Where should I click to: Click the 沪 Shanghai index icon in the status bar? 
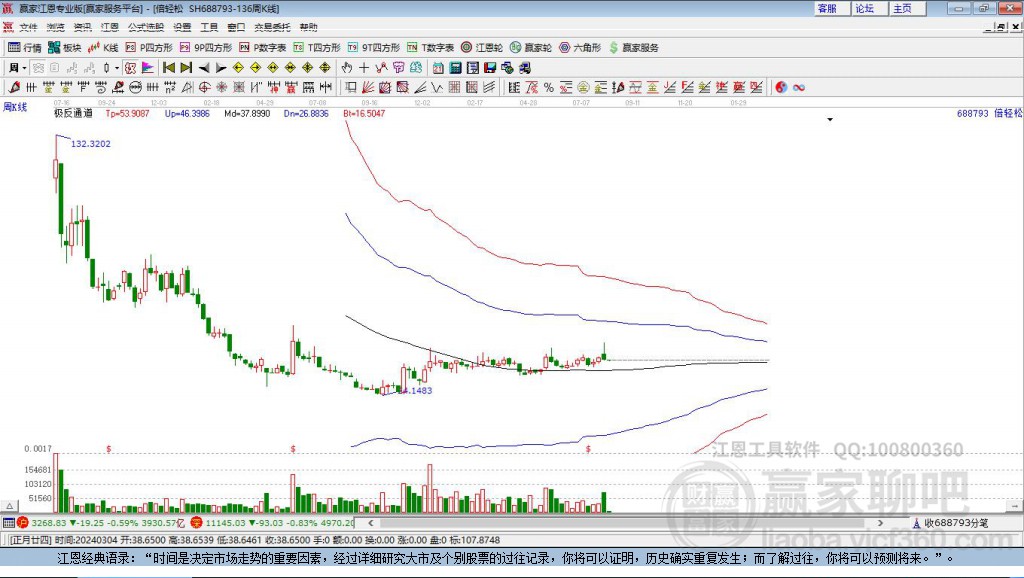tap(23, 522)
